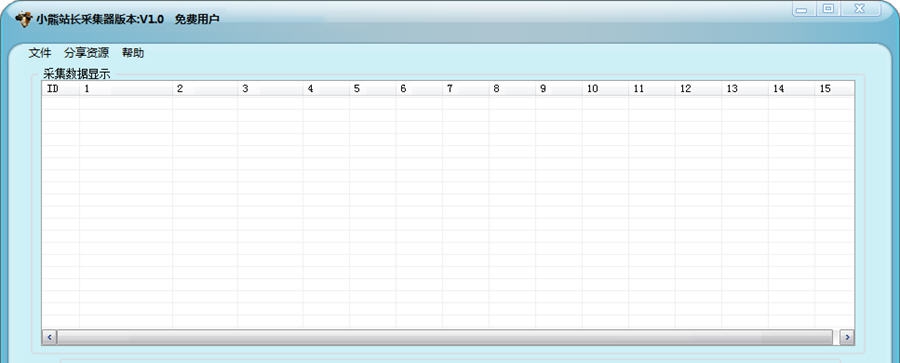This screenshot has width=900, height=363.
Task: Select column header 7
Action: 465,88
